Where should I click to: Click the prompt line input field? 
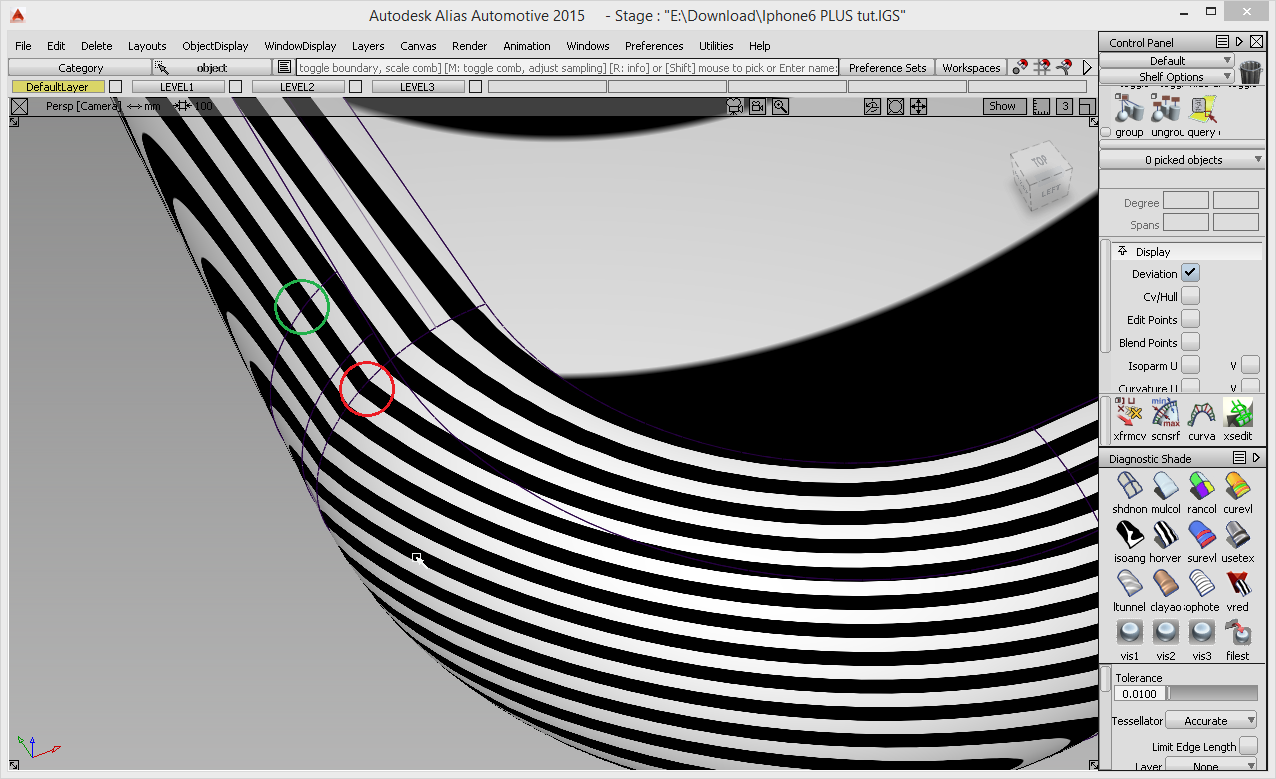point(567,68)
